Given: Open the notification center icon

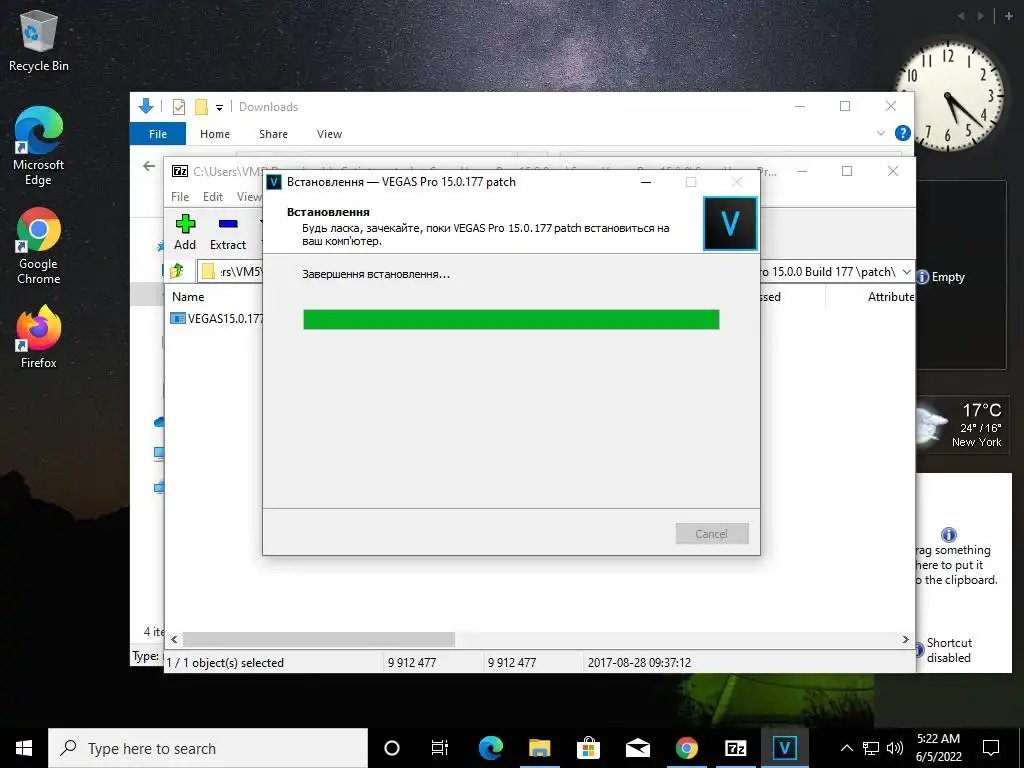Looking at the screenshot, I should tap(991, 748).
